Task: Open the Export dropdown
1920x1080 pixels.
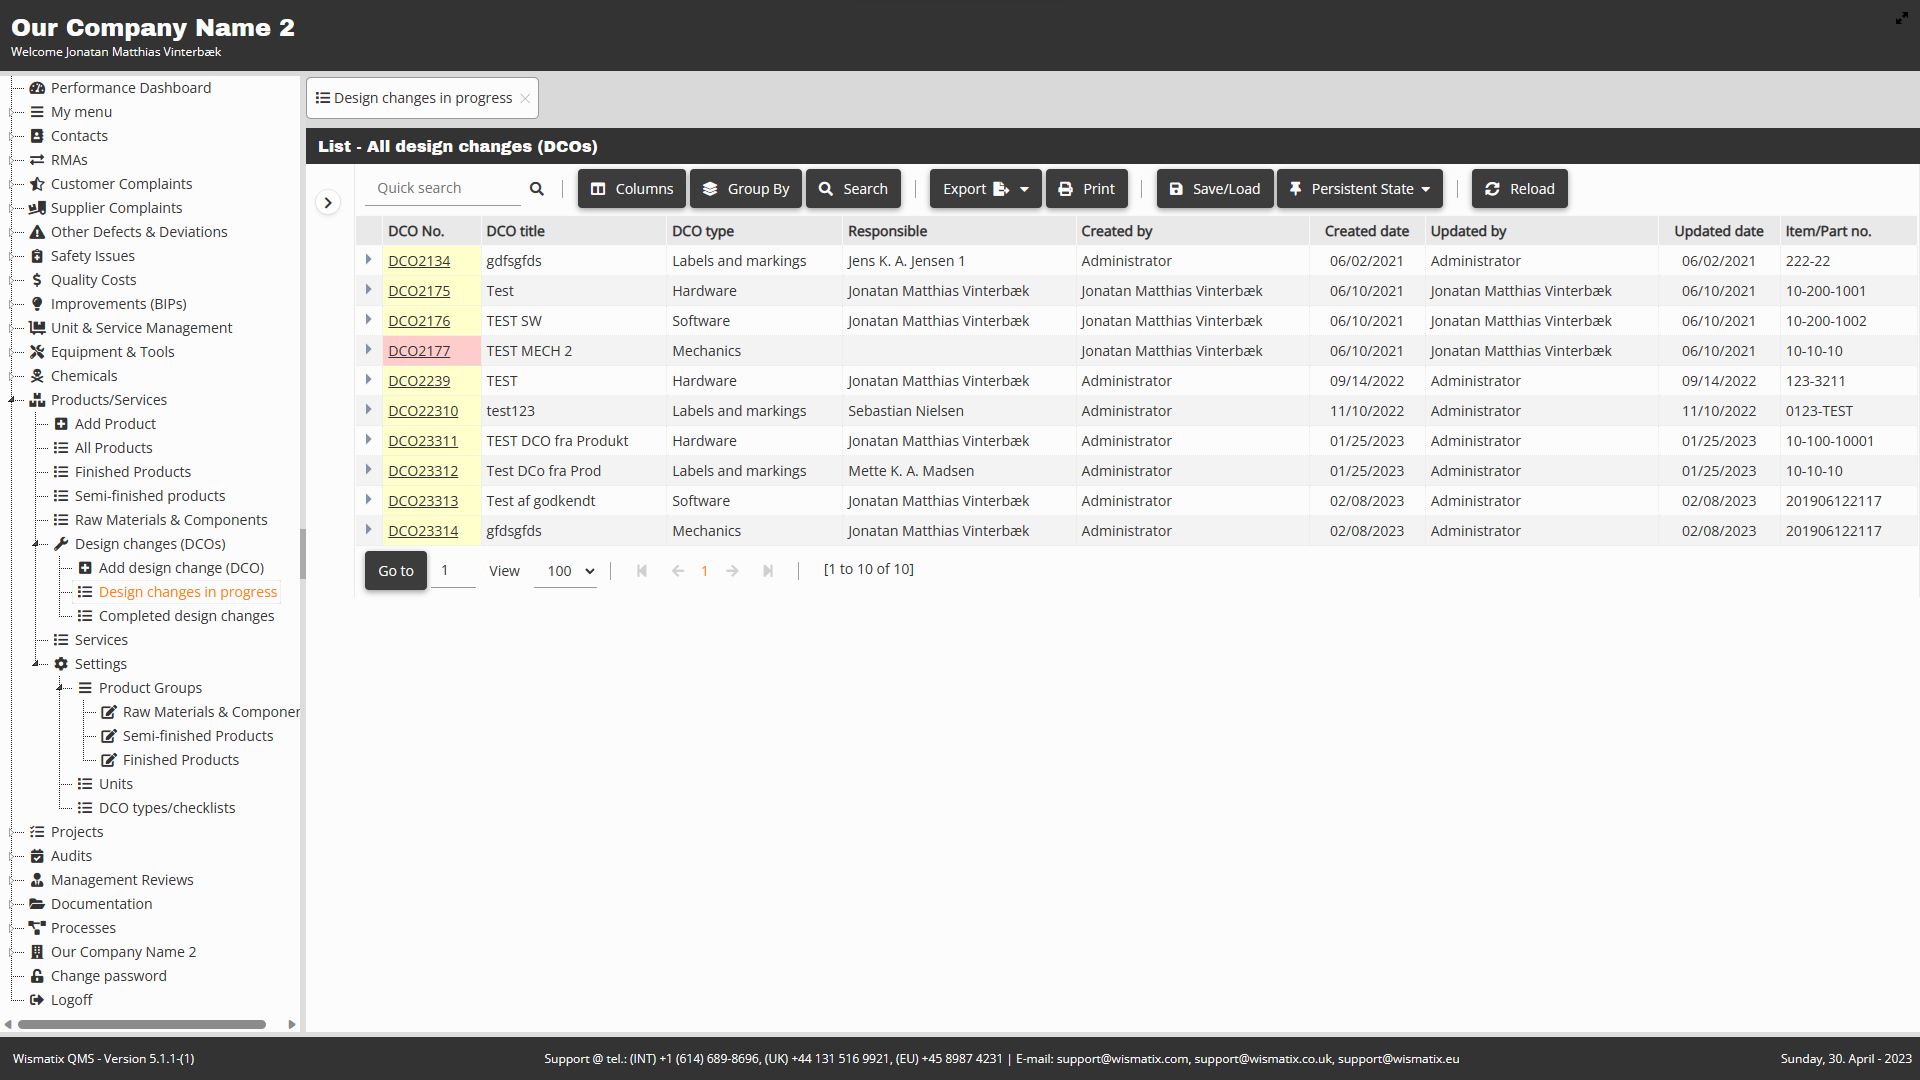Action: [985, 189]
